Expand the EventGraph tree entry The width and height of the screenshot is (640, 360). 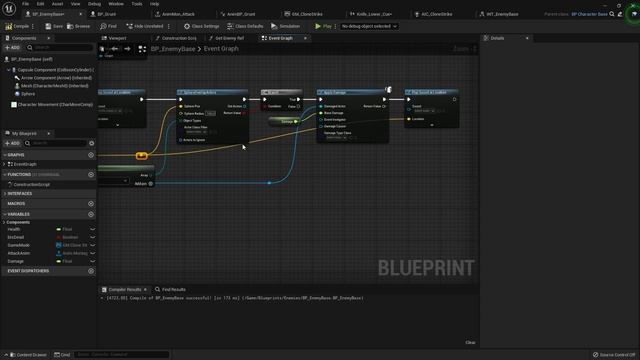(x=4, y=164)
